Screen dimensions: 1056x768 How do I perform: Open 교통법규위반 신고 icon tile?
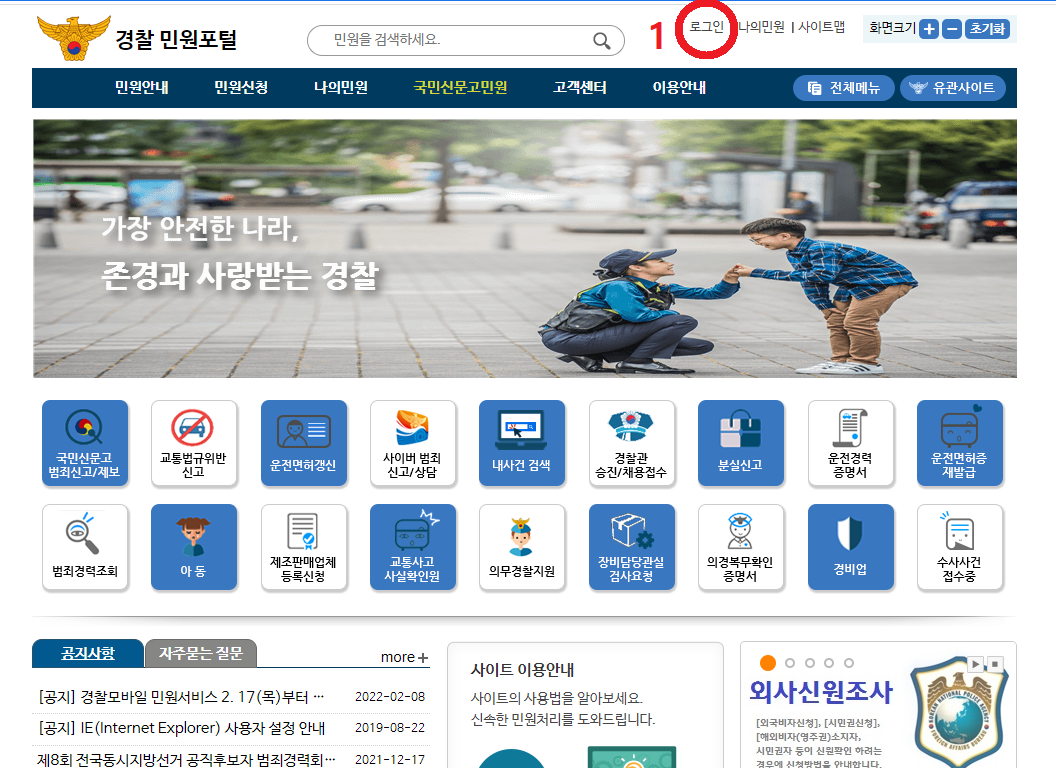coord(194,443)
